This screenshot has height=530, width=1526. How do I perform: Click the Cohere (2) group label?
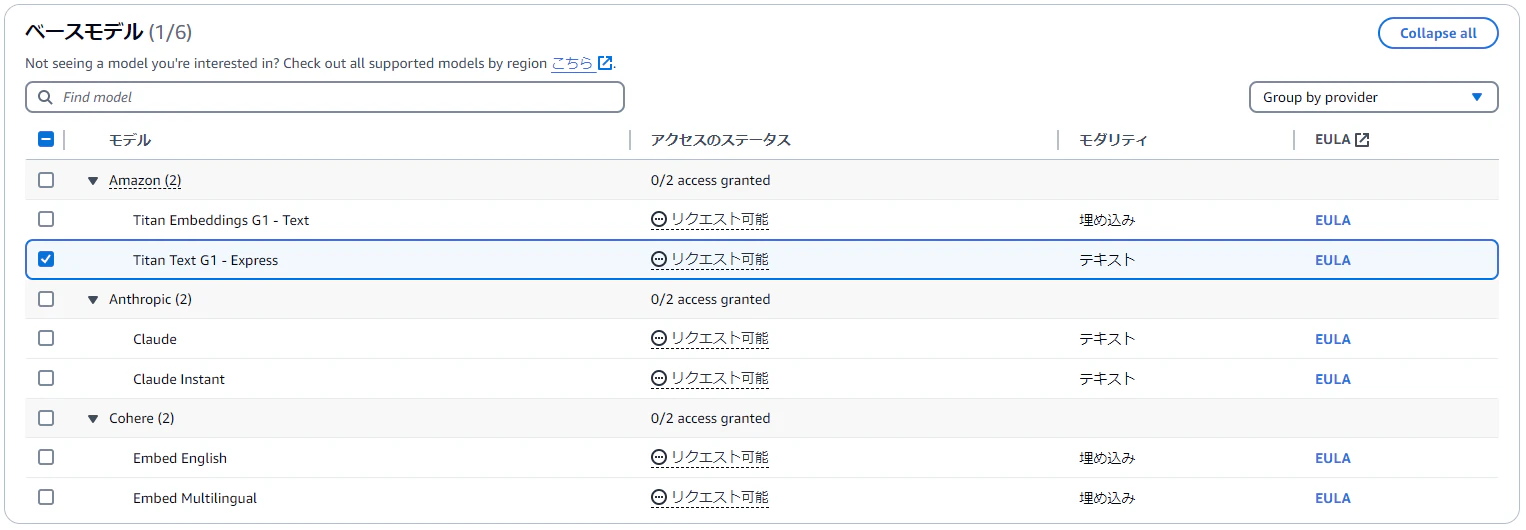pos(141,418)
